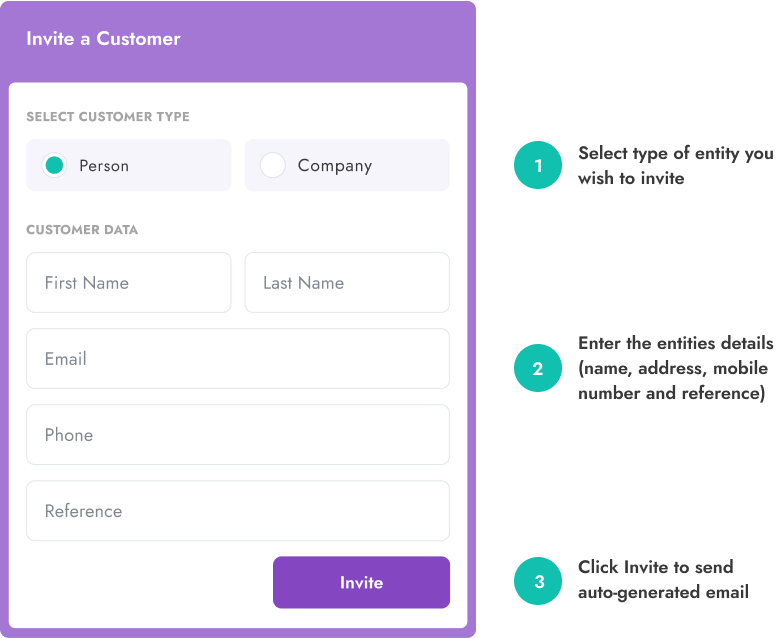
Task: Click the 'Select type of entity' instruction text
Action: pos(676,165)
